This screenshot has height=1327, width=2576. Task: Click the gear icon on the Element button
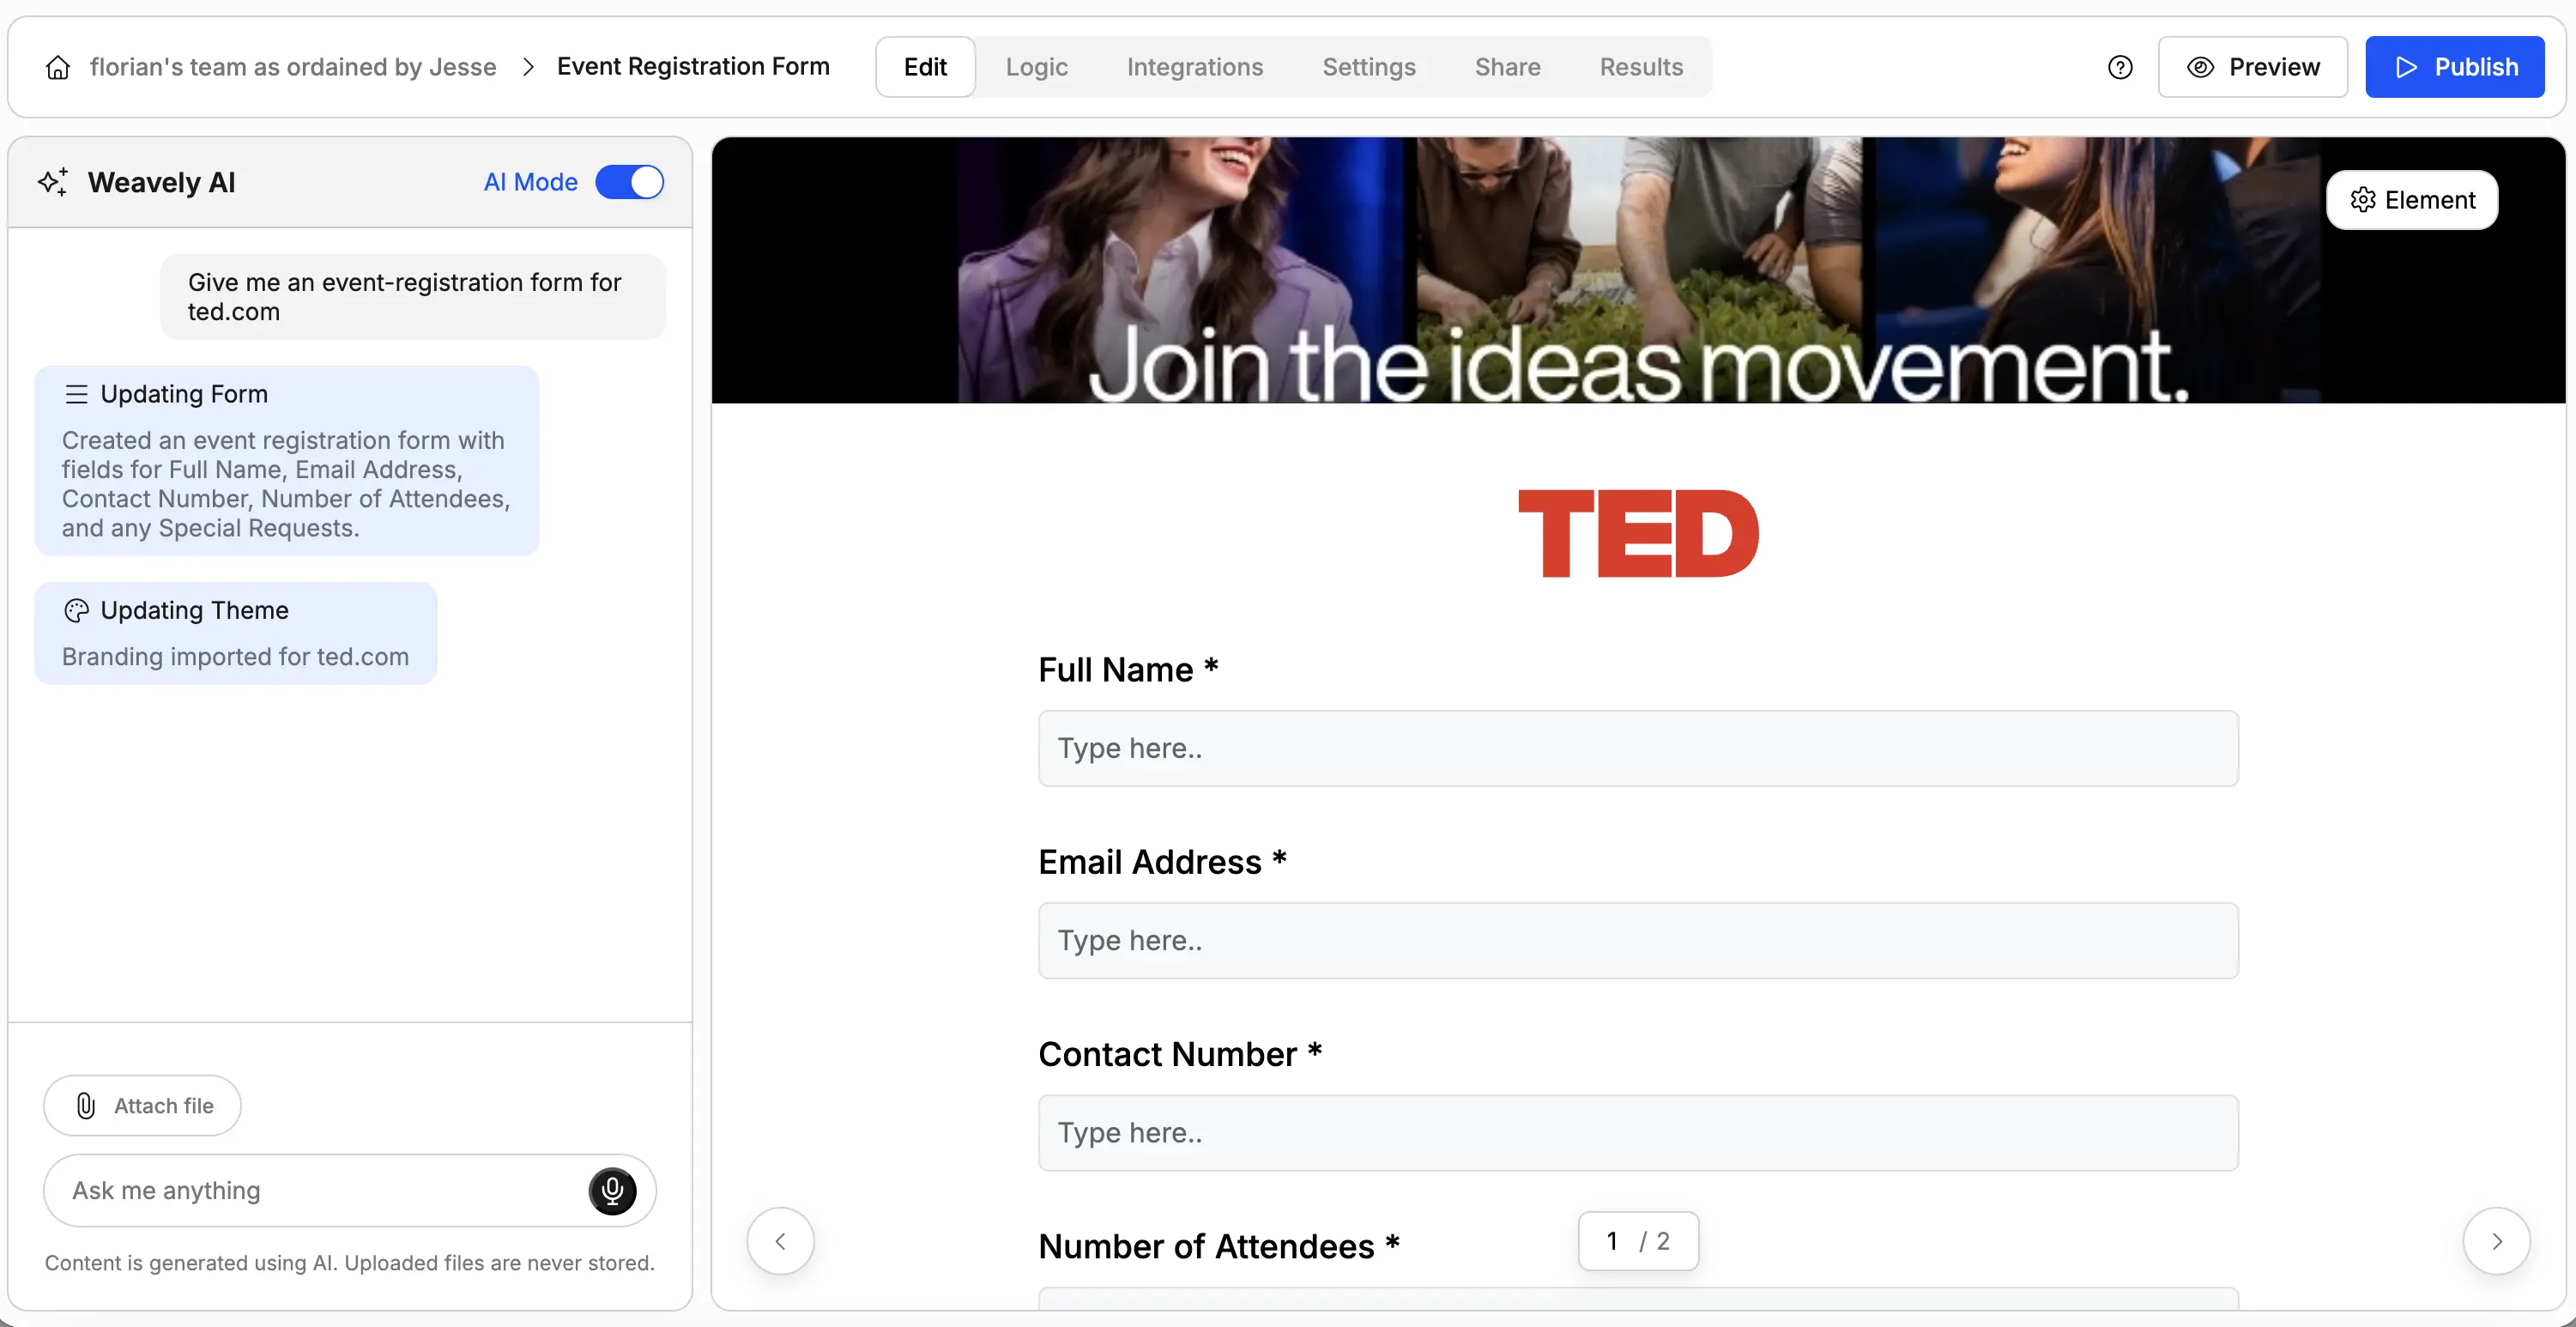coord(2363,199)
